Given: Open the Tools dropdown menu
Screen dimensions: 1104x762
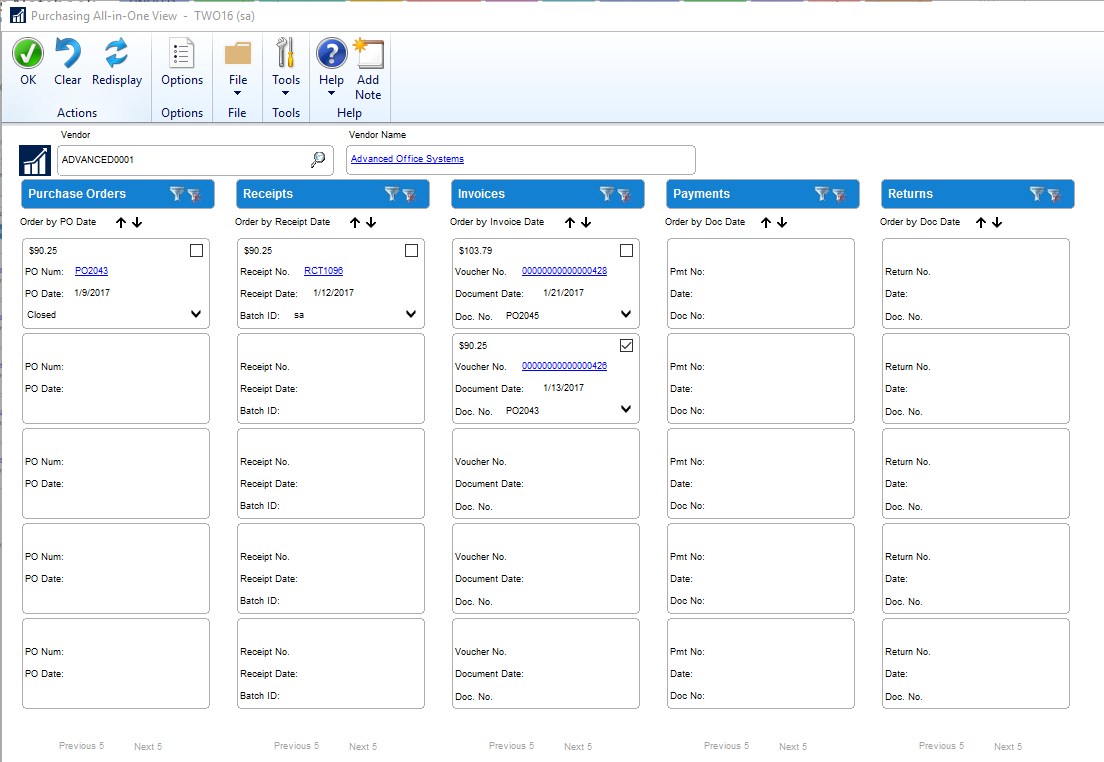Looking at the screenshot, I should pos(286,64).
